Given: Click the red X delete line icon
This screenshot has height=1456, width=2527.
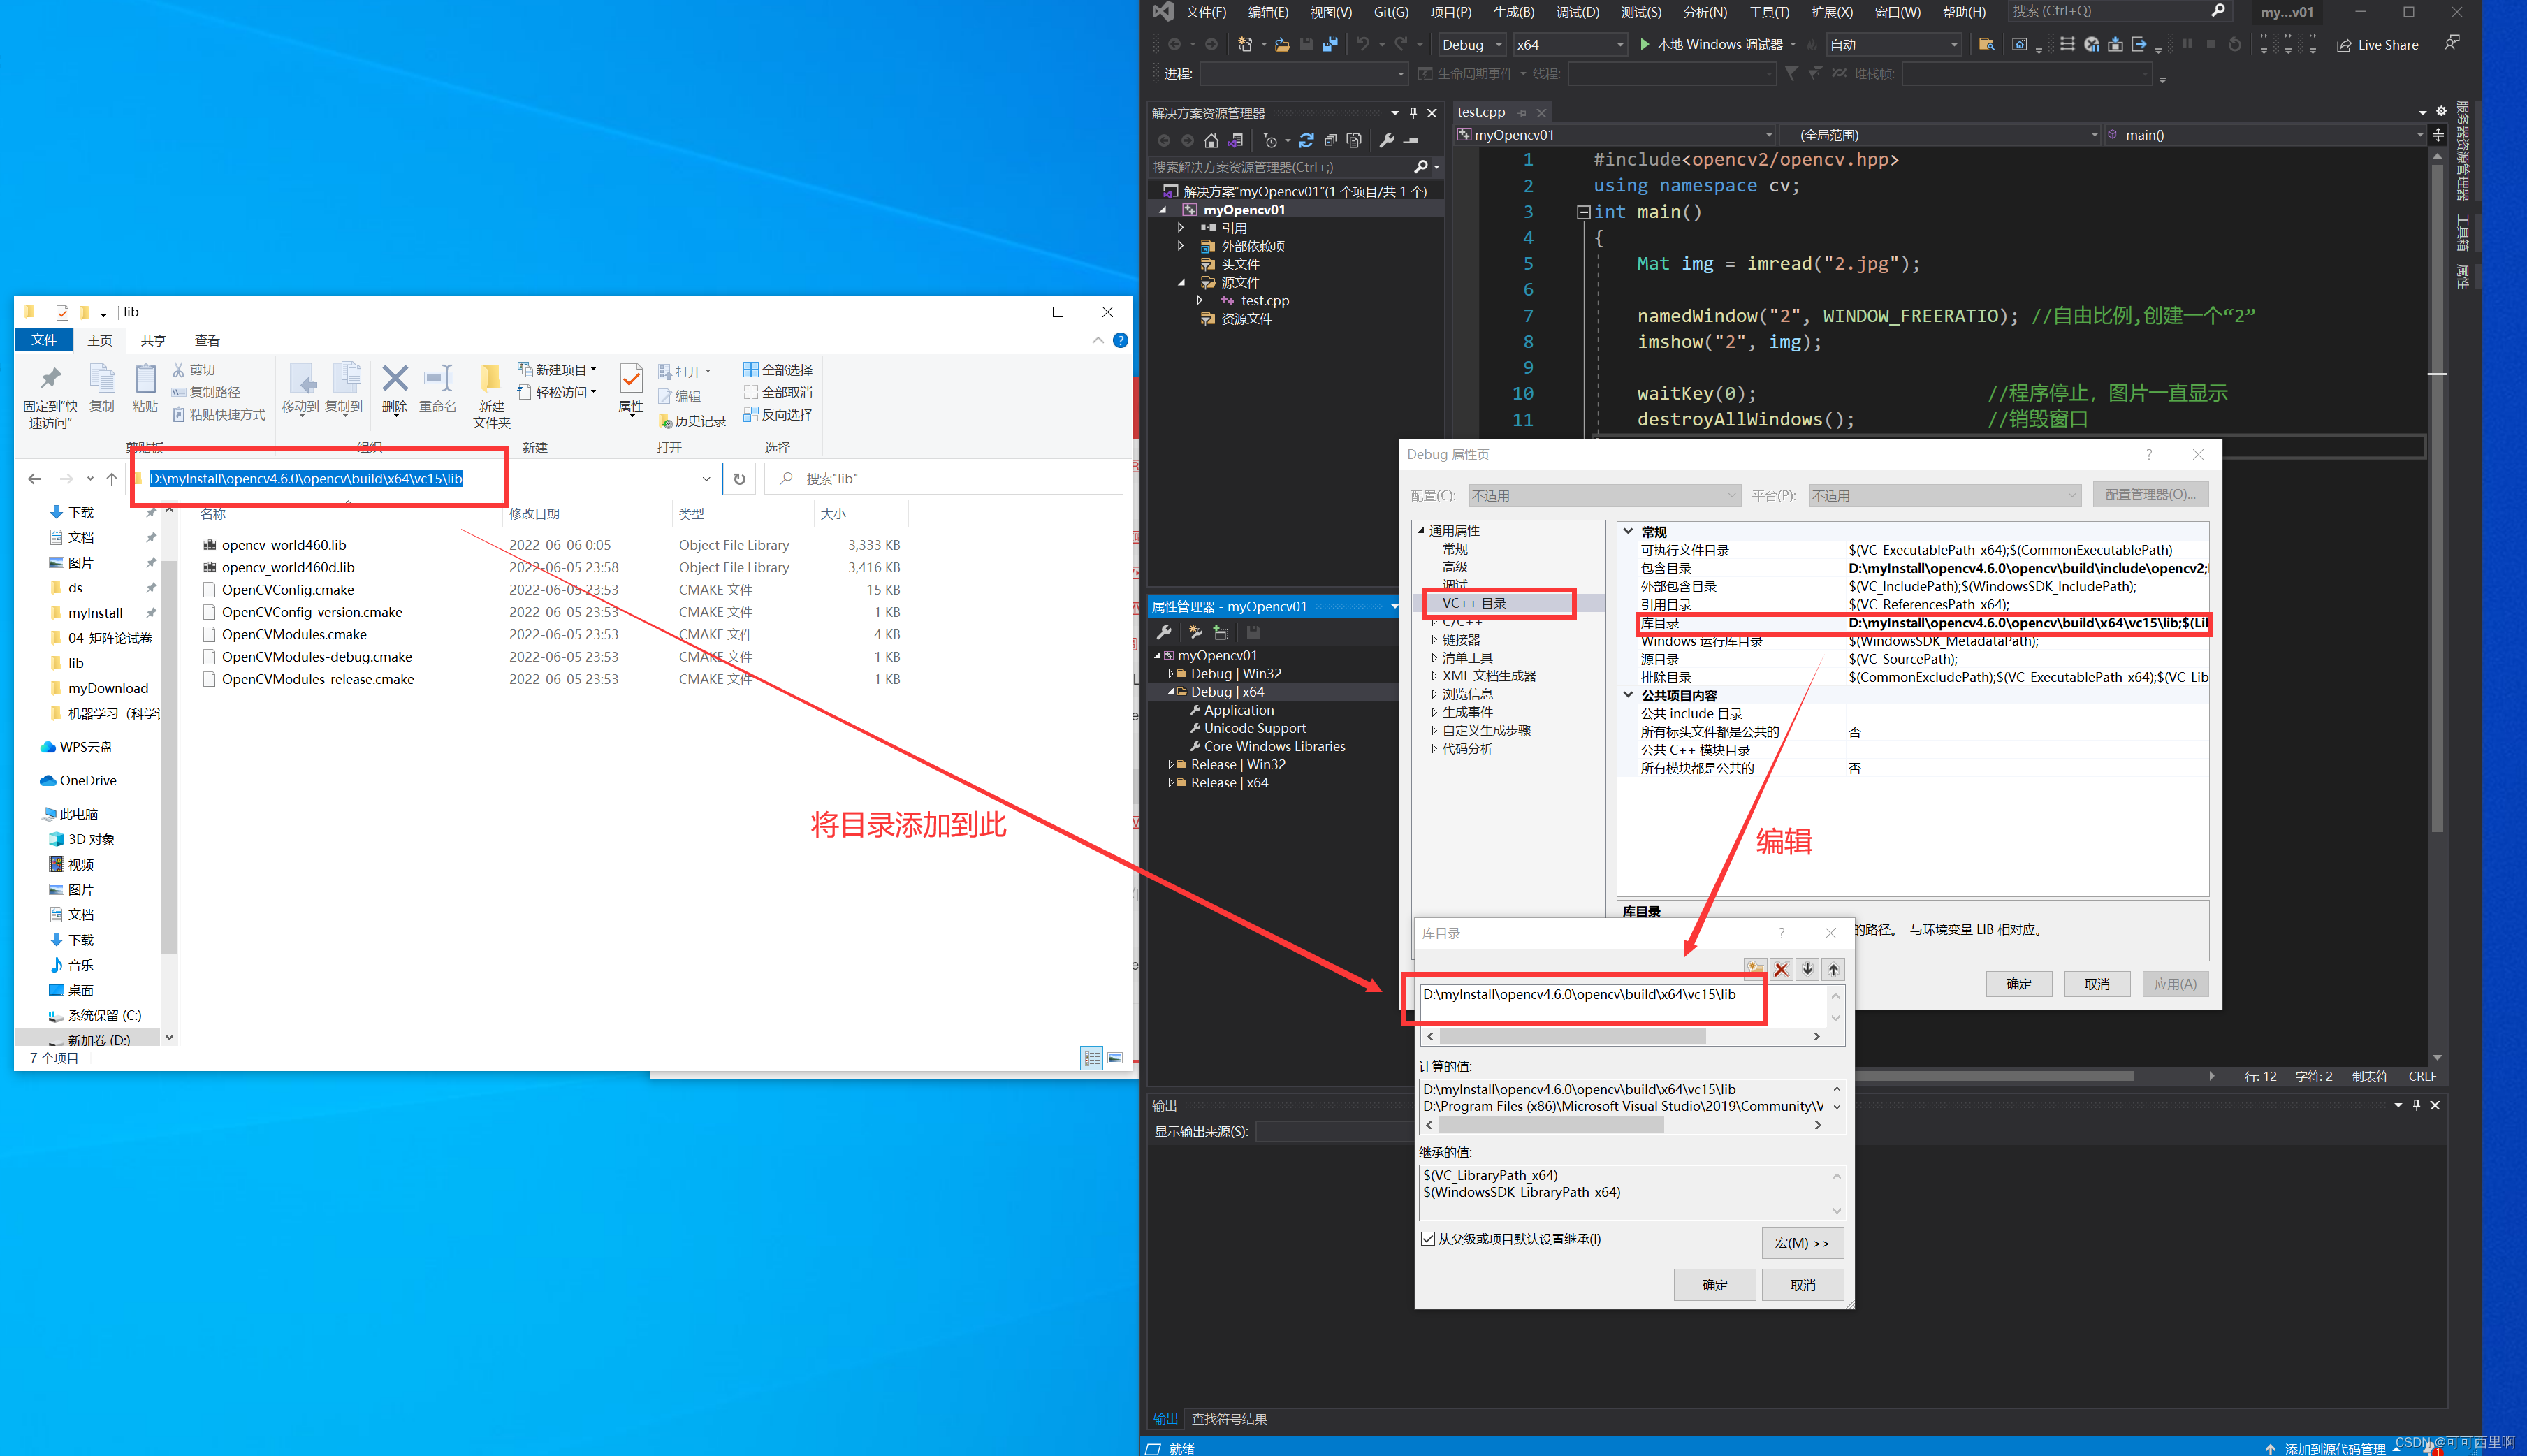Looking at the screenshot, I should 1781,969.
